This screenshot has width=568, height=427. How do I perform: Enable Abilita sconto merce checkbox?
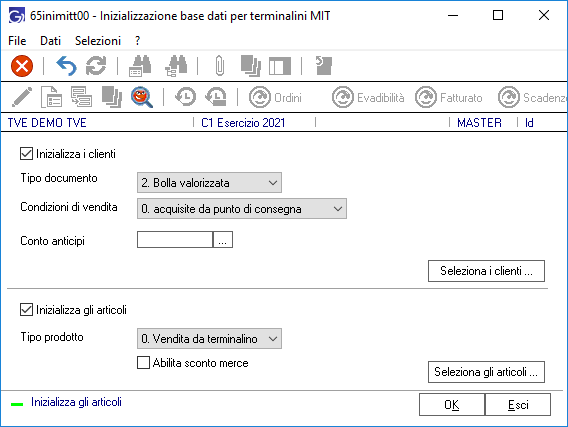[x=143, y=363]
